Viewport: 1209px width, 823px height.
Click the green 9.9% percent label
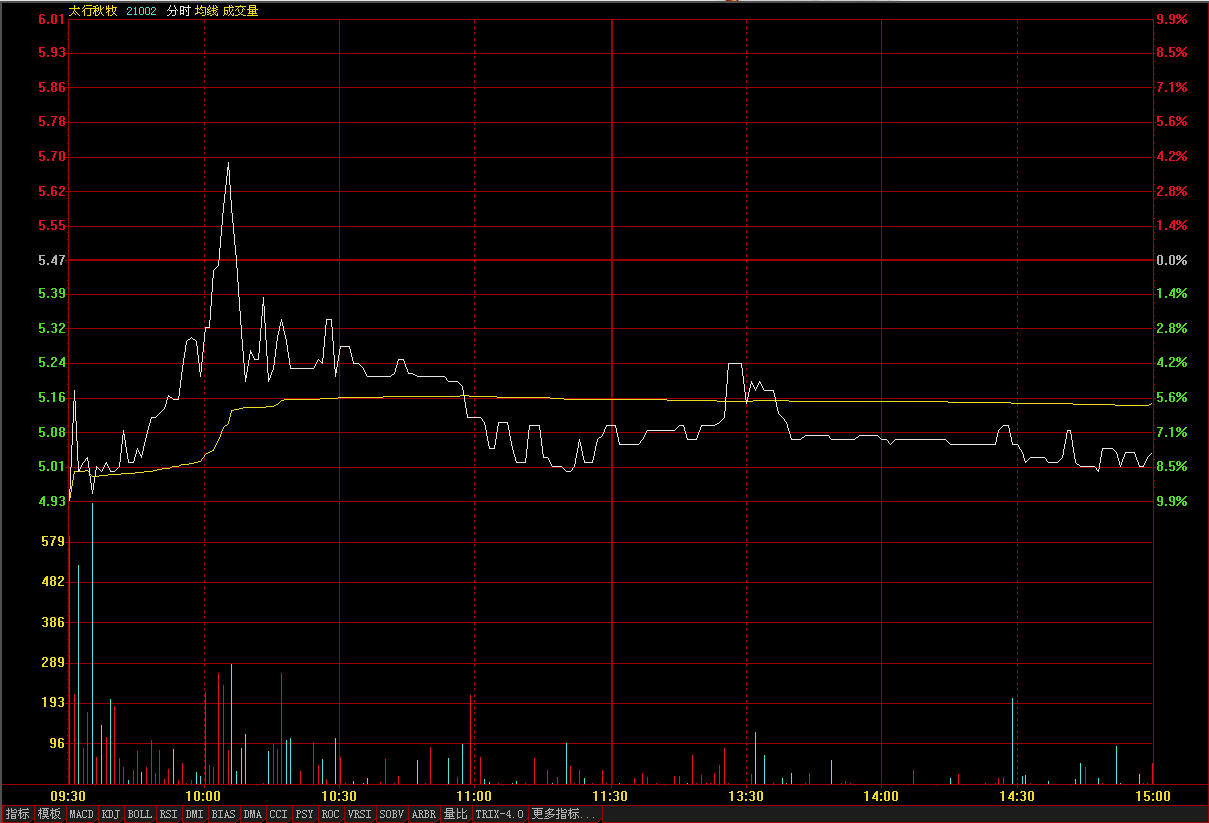pyautogui.click(x=1171, y=501)
